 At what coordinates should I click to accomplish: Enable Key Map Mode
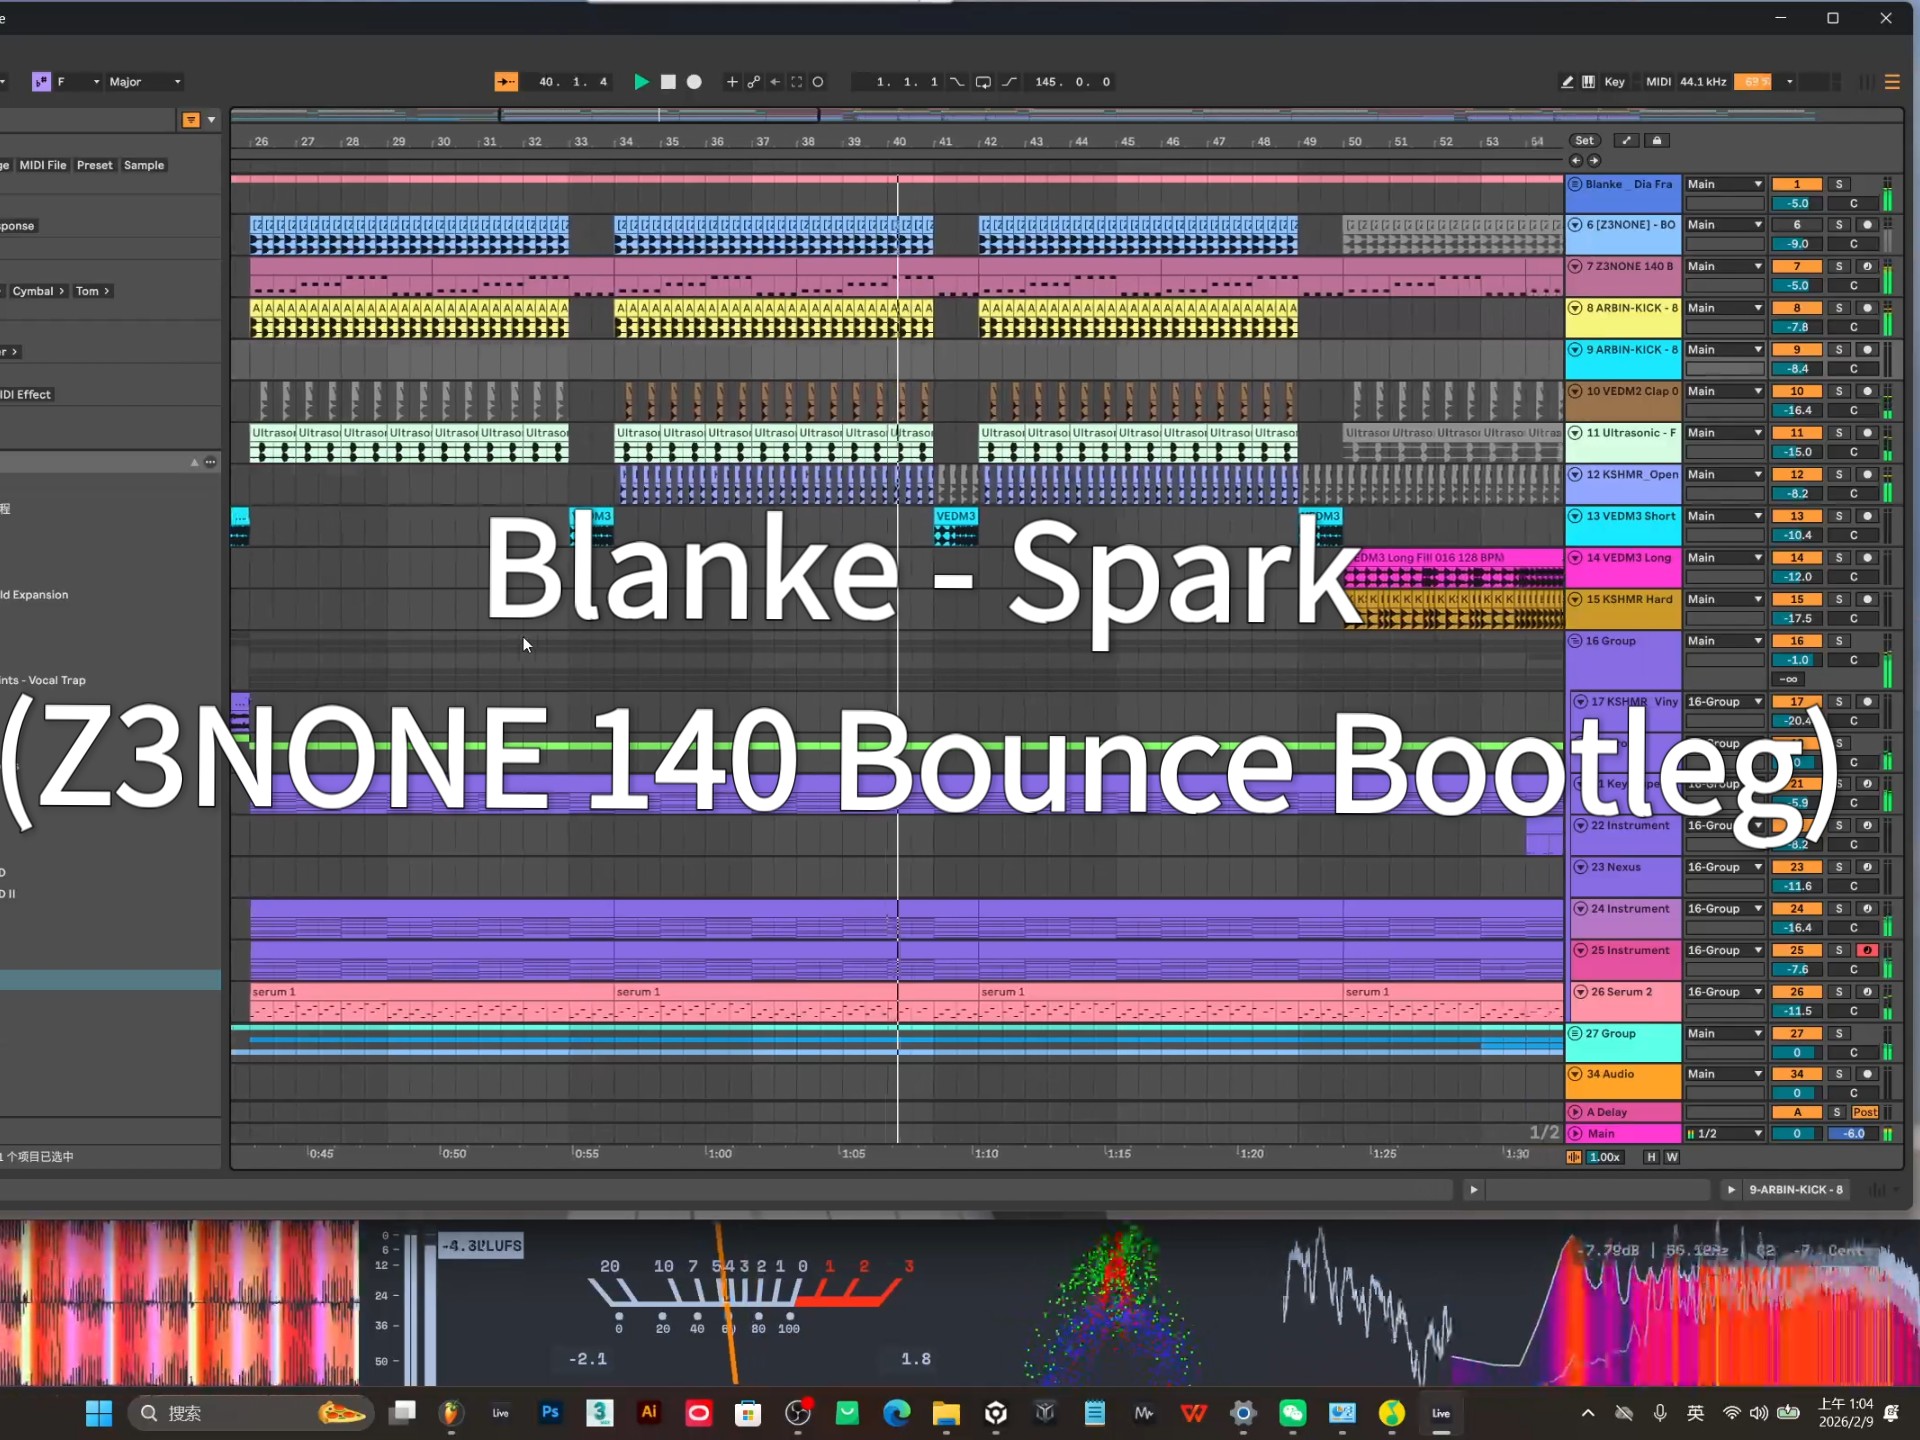click(1614, 82)
